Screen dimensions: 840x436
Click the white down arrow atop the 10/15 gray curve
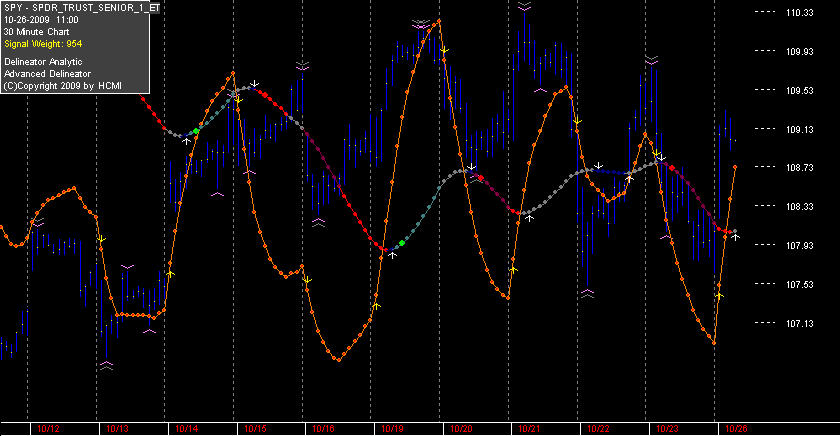(x=255, y=84)
